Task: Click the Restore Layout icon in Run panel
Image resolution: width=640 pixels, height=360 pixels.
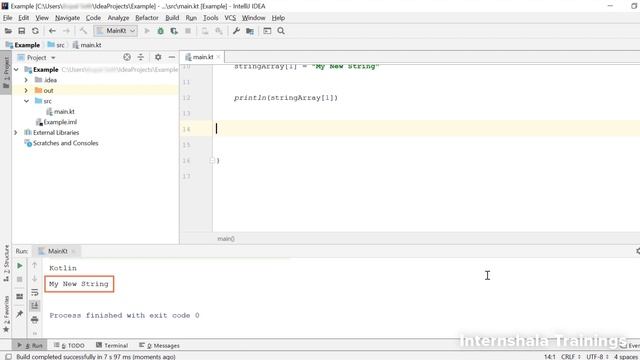Action: point(20,297)
